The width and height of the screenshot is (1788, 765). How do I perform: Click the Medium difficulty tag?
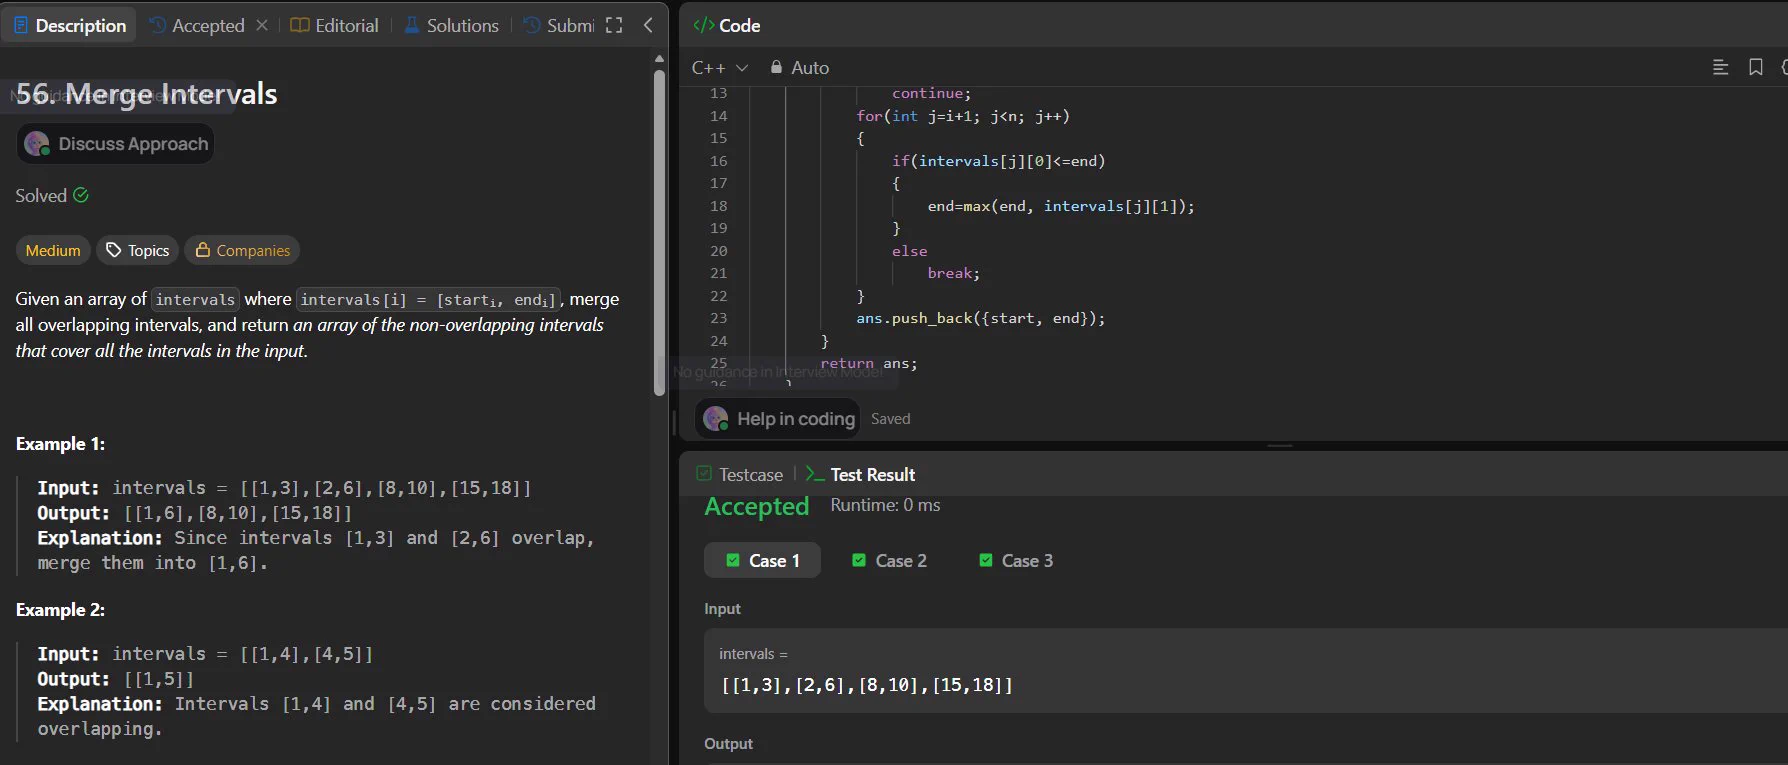53,250
